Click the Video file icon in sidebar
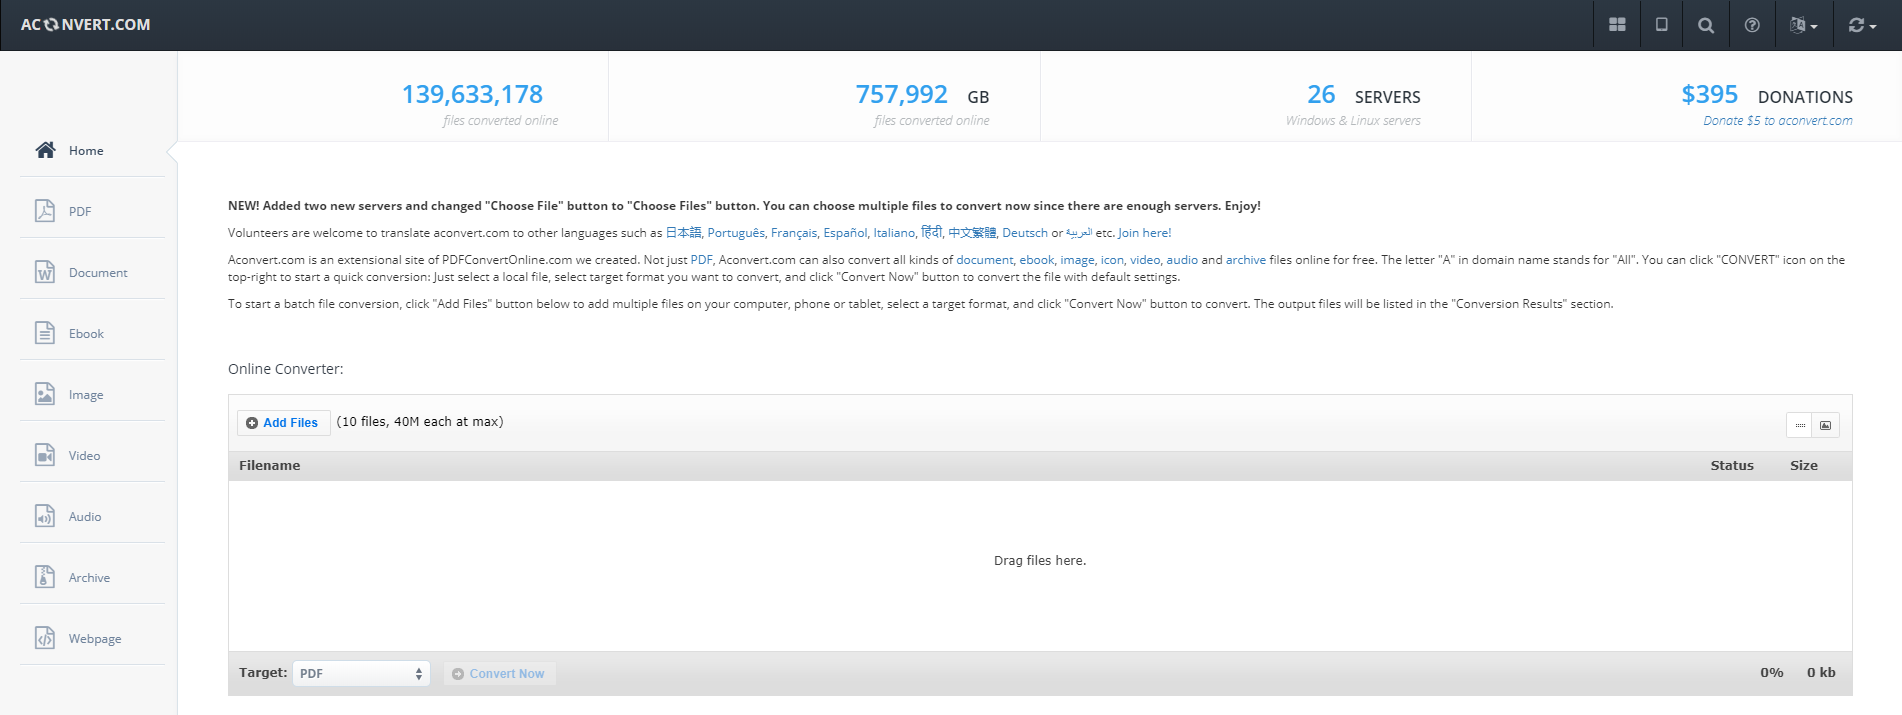The image size is (1902, 715). (x=45, y=455)
